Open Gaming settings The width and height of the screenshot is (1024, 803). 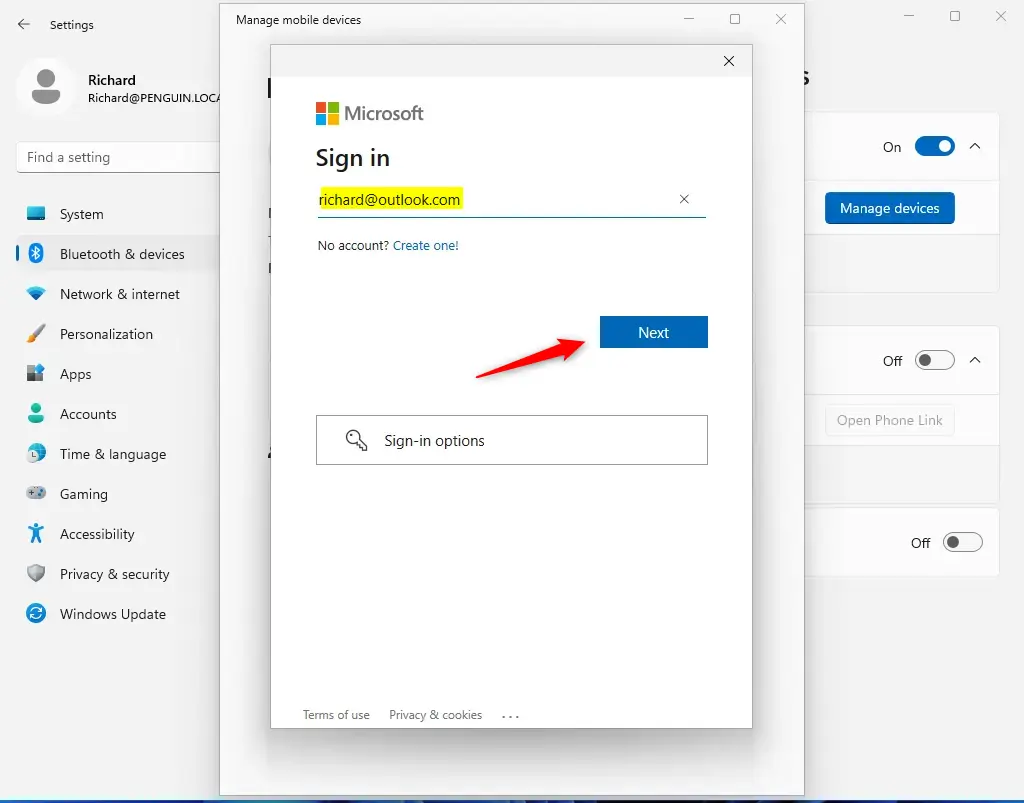[x=118, y=494]
